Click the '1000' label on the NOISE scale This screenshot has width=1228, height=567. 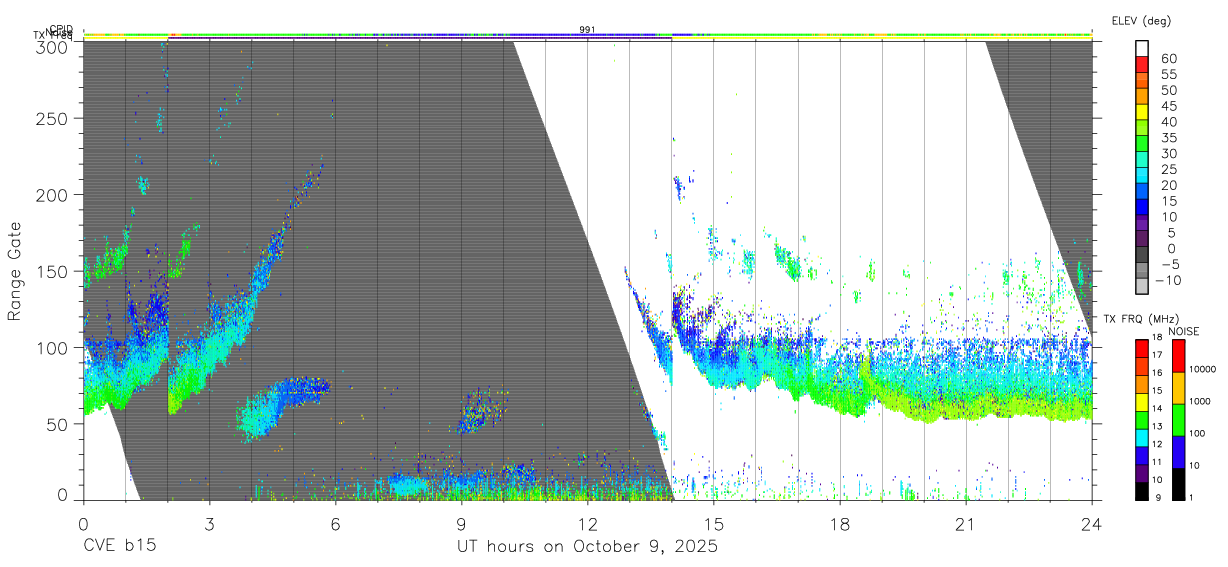(1200, 401)
